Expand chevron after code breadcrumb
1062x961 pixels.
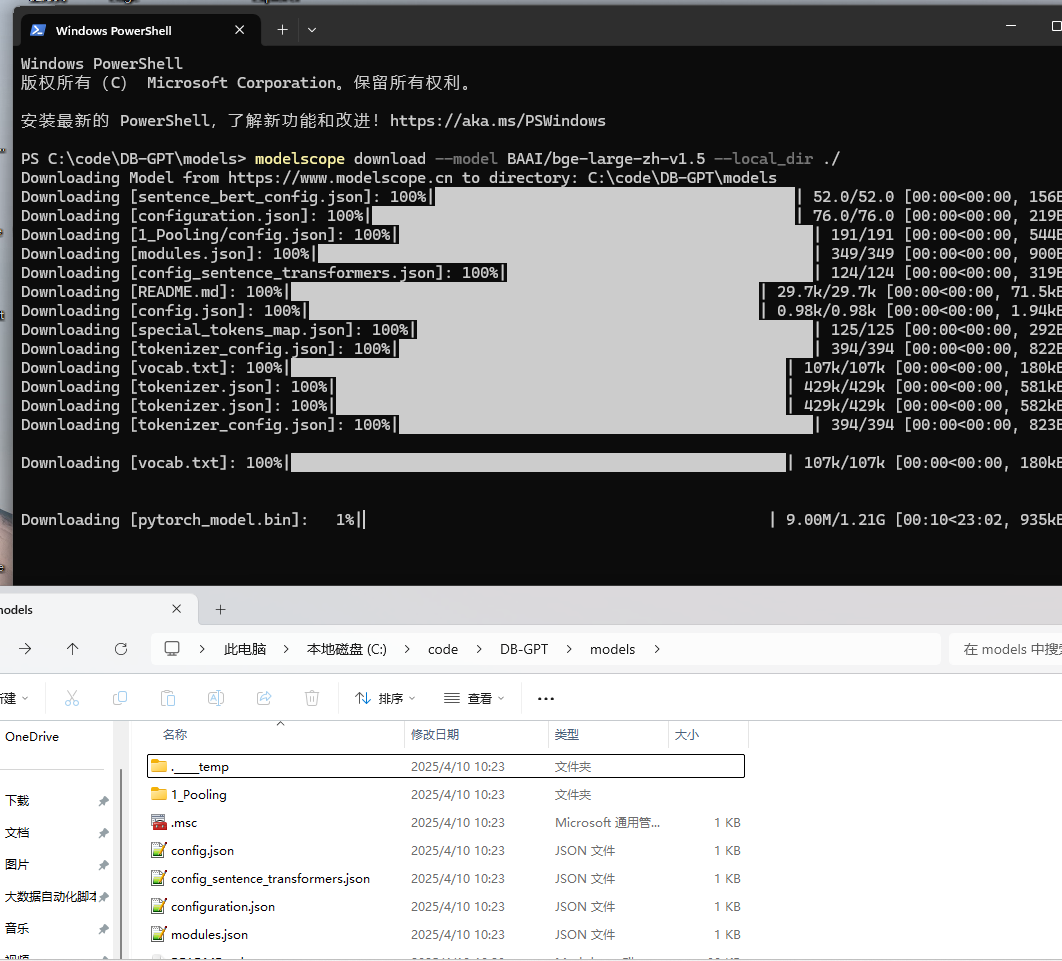pyautogui.click(x=479, y=649)
